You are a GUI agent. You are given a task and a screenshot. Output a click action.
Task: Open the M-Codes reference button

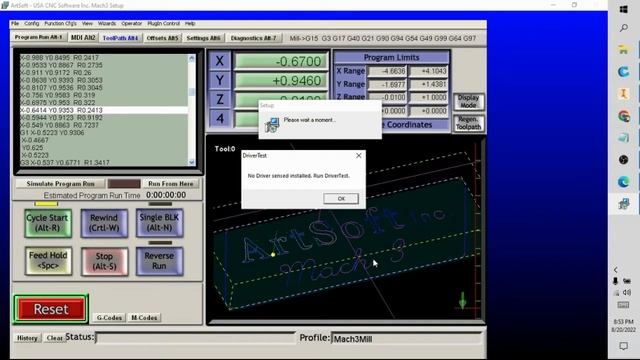(144, 318)
